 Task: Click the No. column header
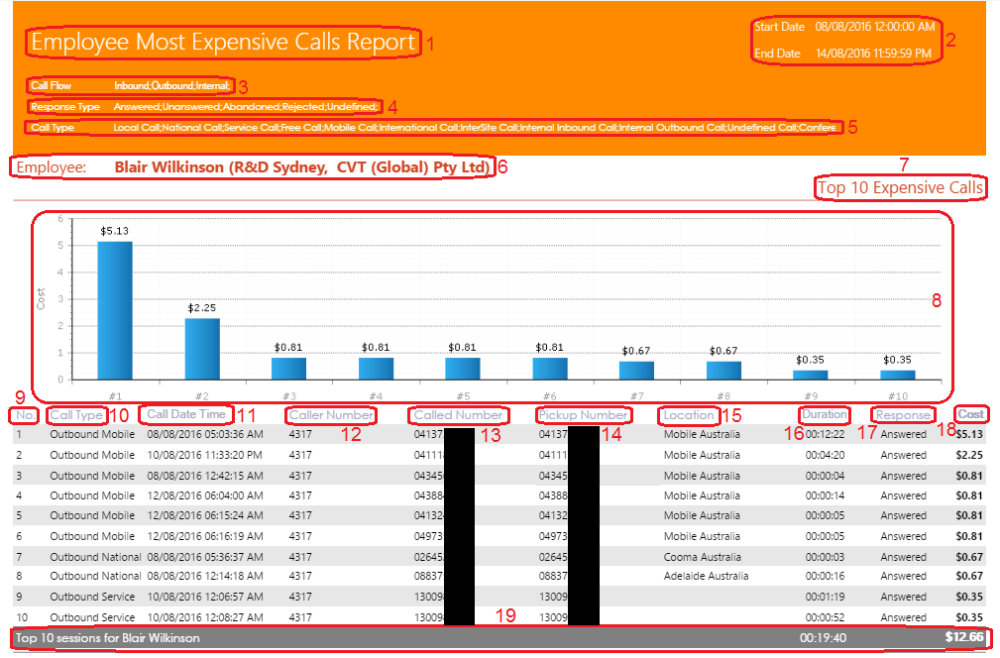pos(25,415)
